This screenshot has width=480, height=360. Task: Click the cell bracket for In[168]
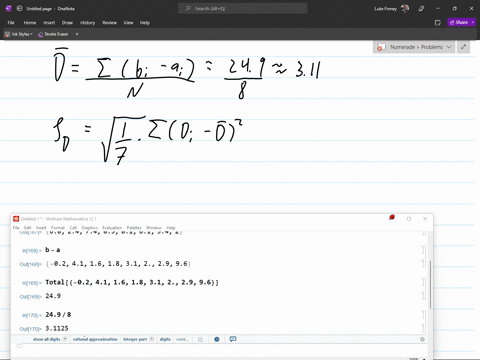point(423,250)
